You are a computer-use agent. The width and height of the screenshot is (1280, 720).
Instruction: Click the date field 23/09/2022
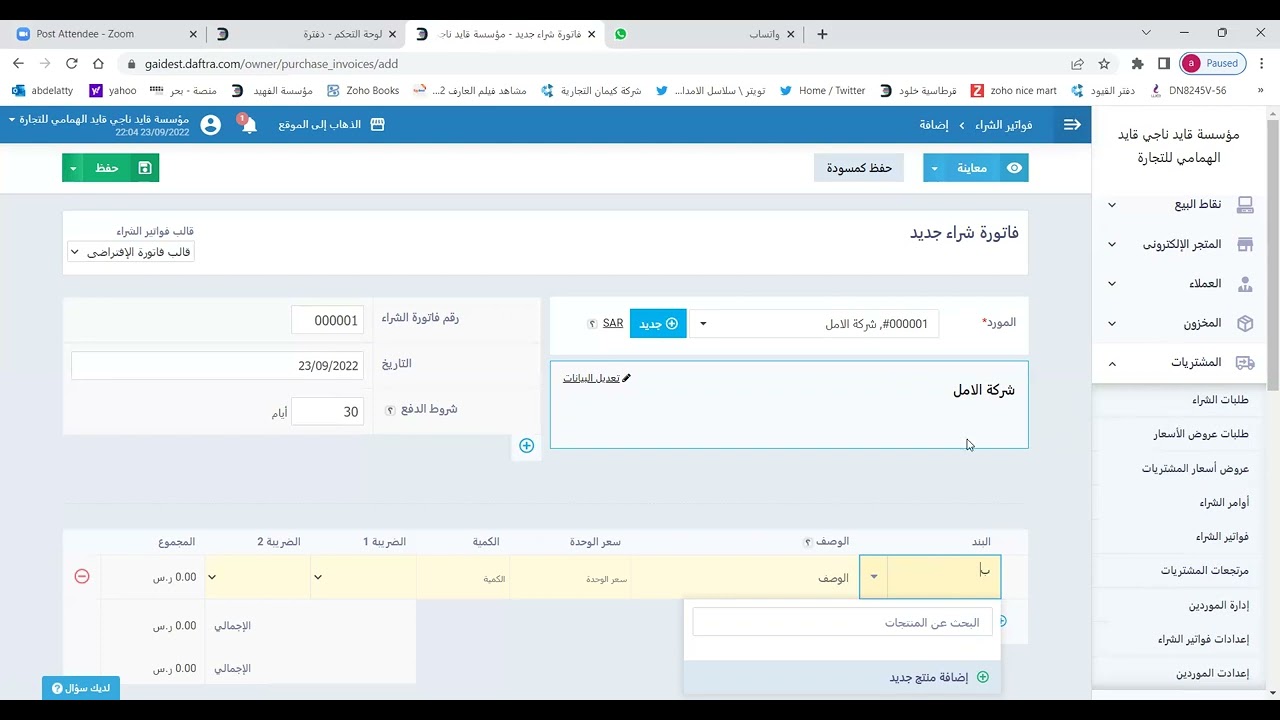[x=217, y=366]
